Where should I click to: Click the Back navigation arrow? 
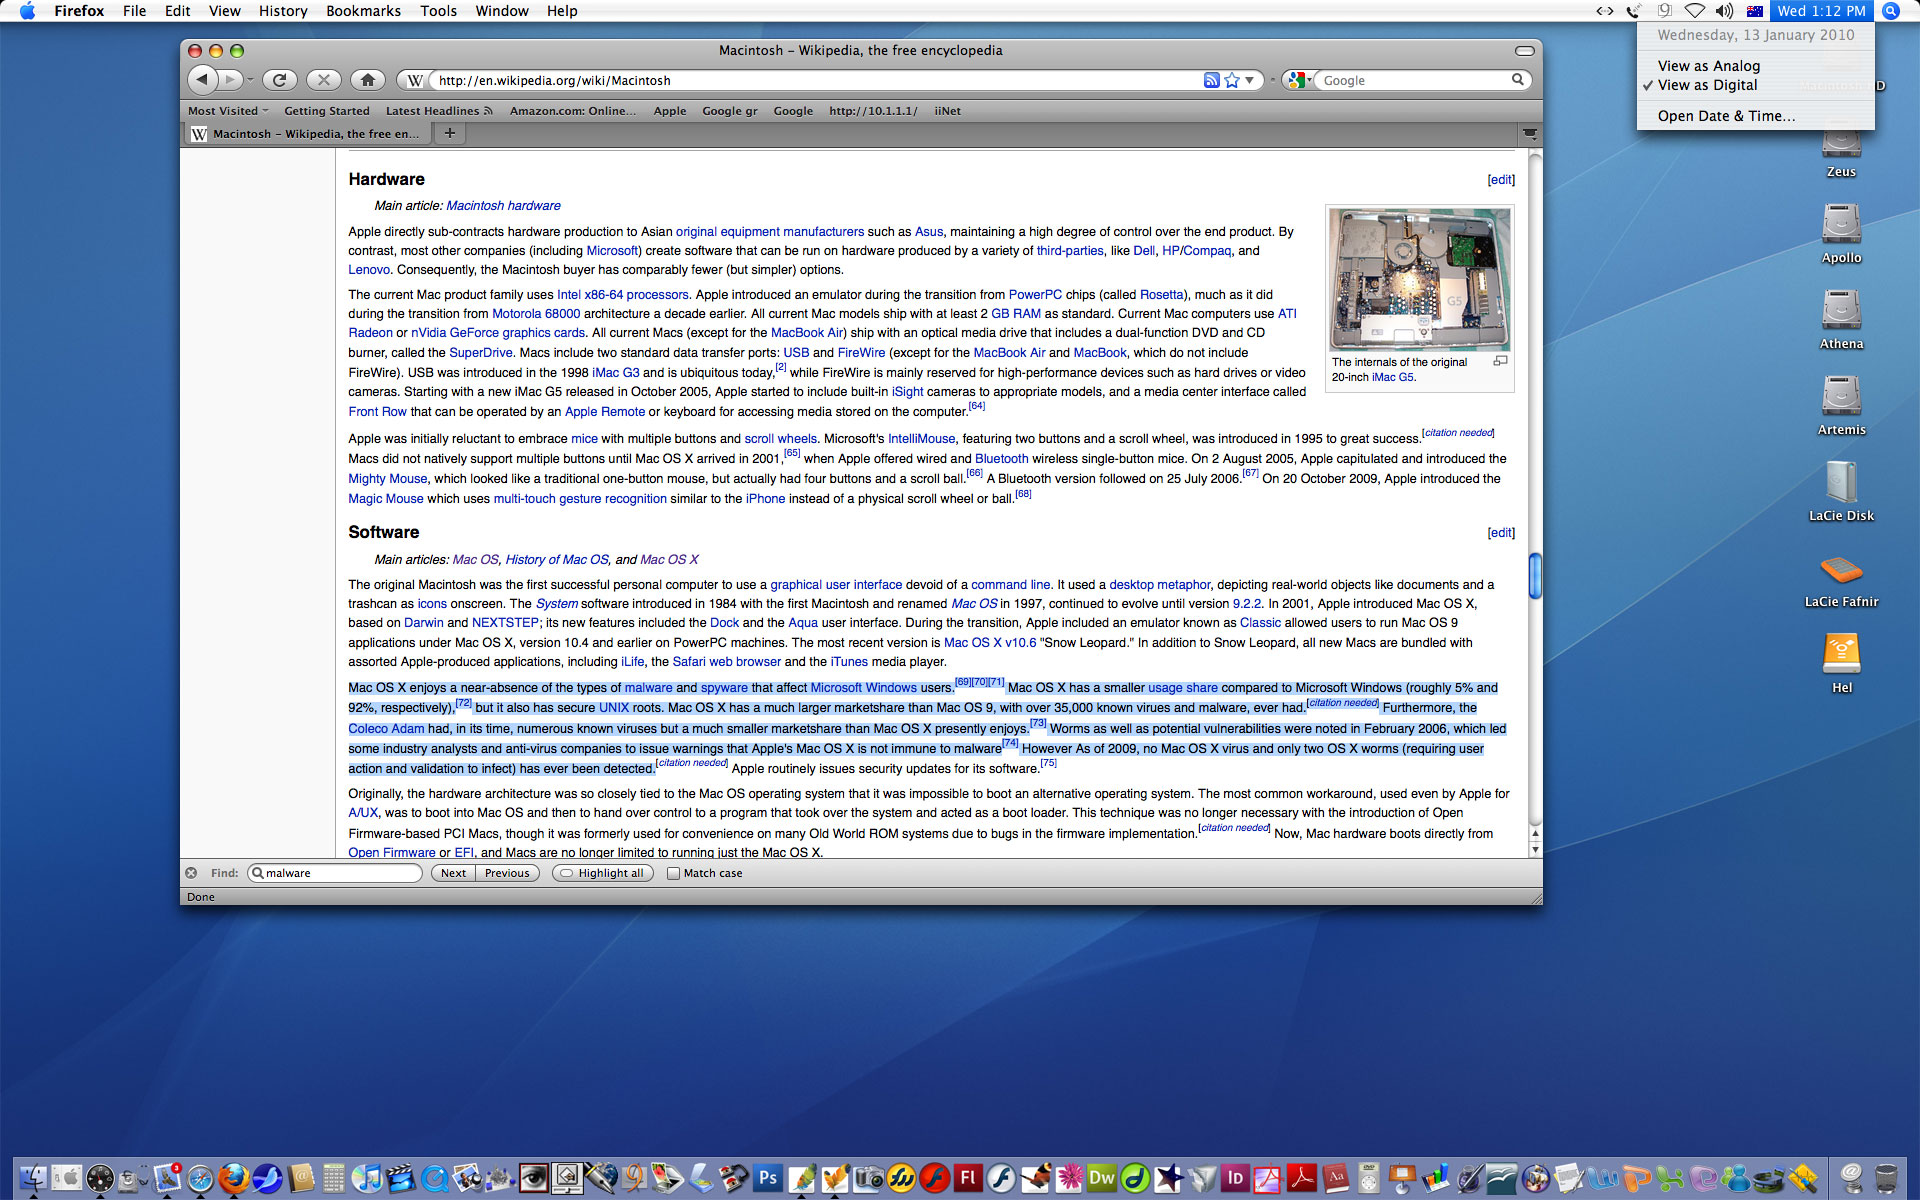click(203, 80)
